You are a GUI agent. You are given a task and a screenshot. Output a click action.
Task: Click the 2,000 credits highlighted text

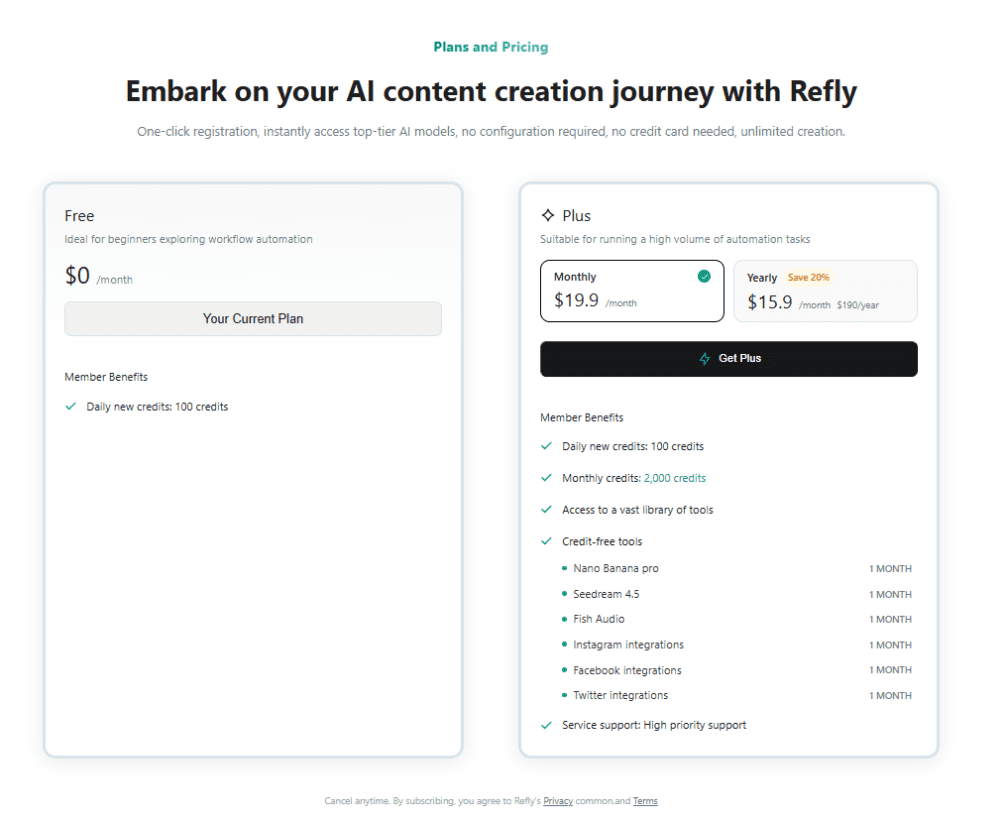[675, 478]
